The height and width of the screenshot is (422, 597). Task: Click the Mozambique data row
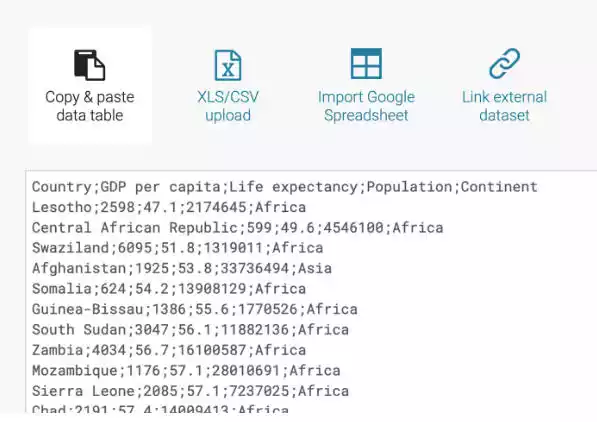186,371
